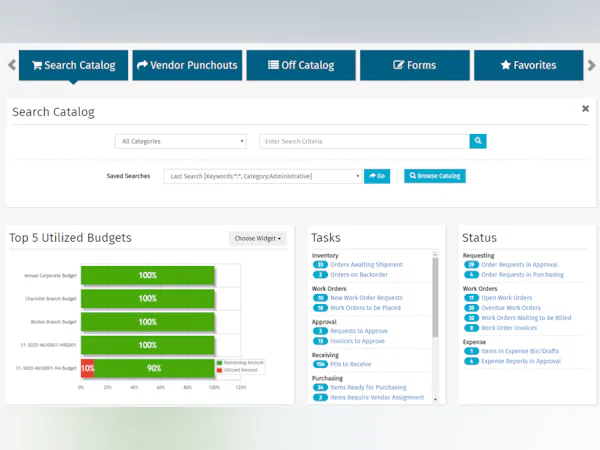This screenshot has height=450, width=600.
Task: Click the Charlotte Branch Budget bar
Action: 148,298
